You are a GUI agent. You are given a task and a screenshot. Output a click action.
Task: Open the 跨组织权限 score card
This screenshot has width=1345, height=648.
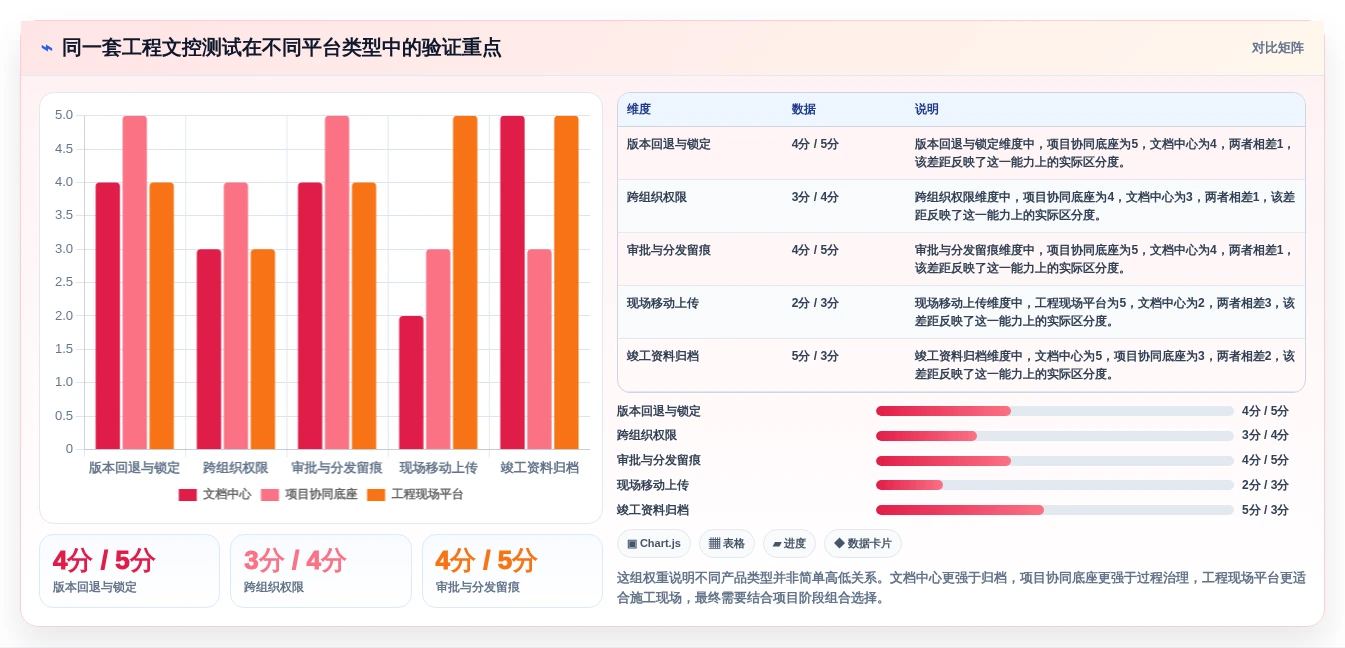click(x=321, y=571)
